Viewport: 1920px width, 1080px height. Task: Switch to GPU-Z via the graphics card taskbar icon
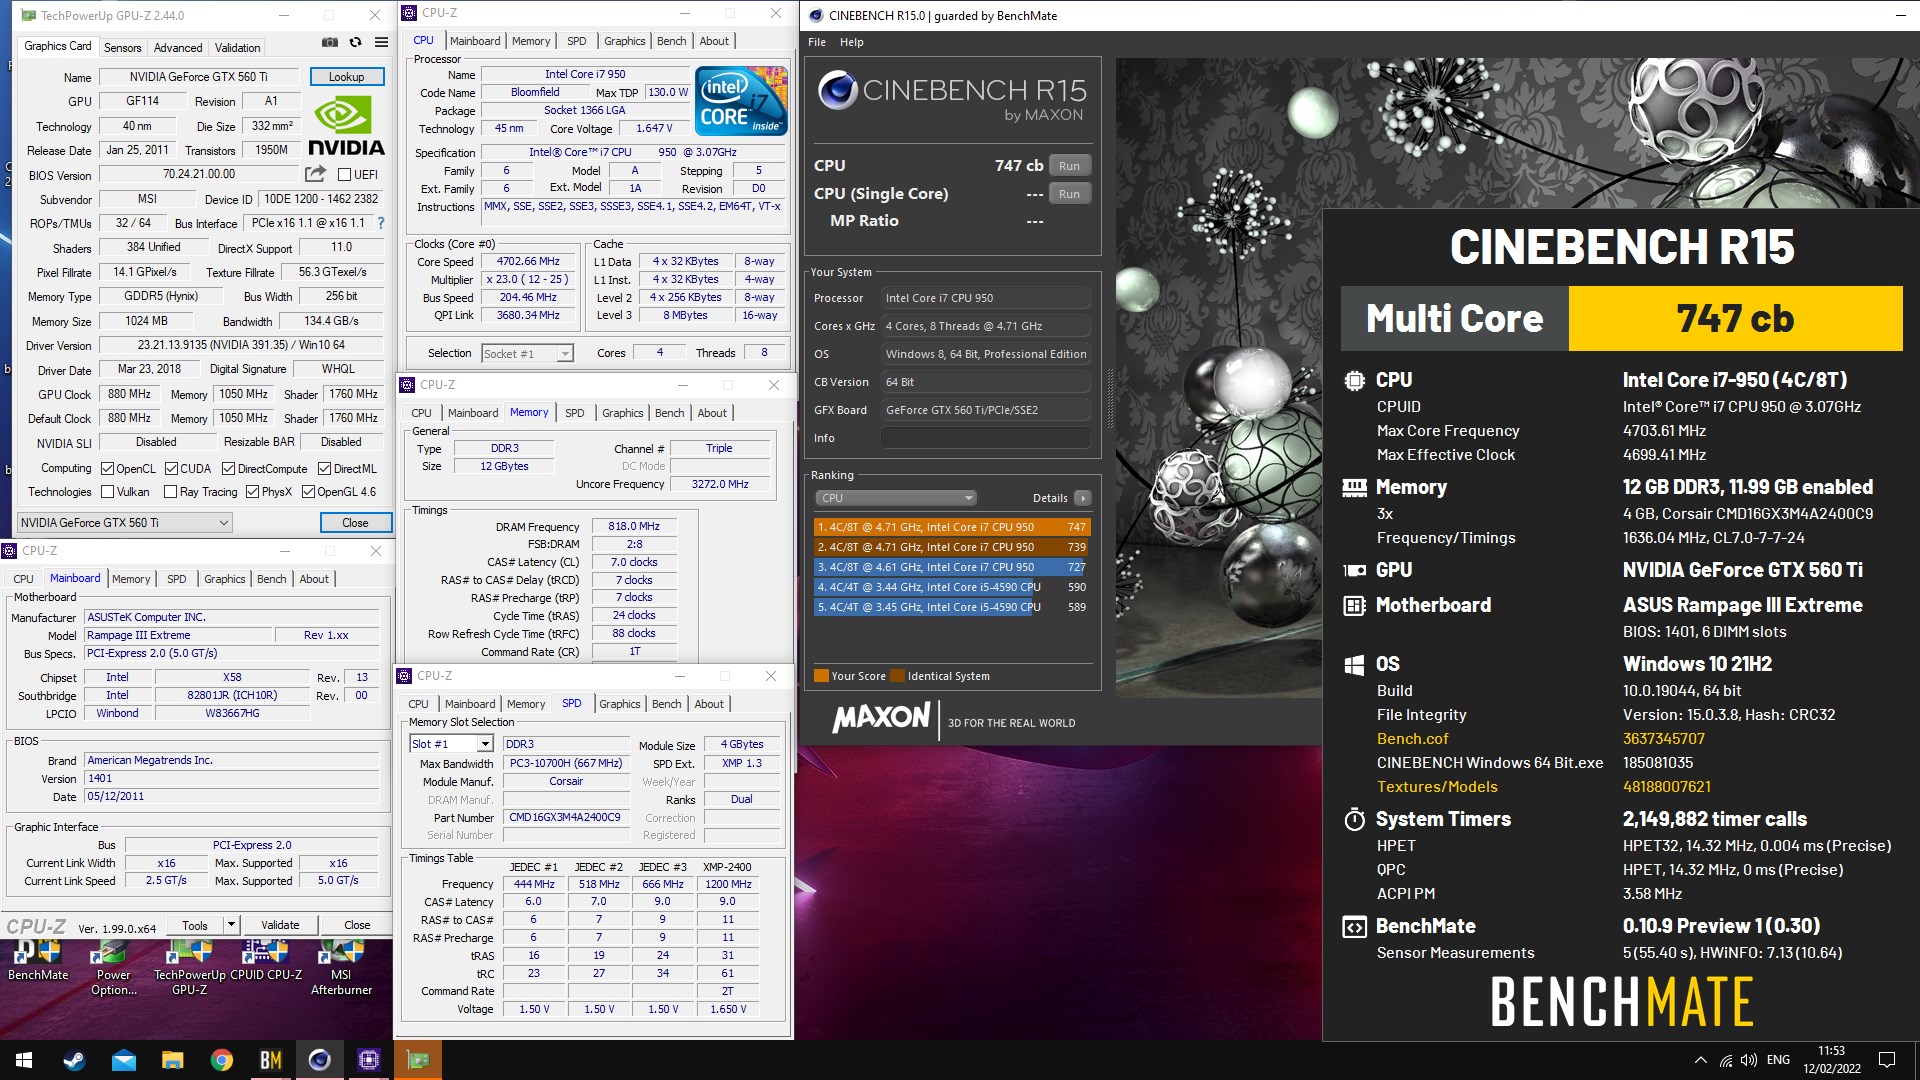click(x=418, y=1060)
